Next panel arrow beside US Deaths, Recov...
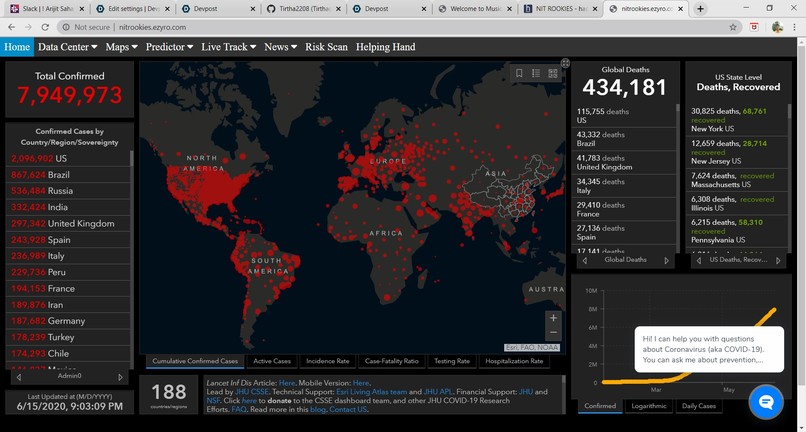Screen dimensions: 806x432 pyautogui.click(x=778, y=261)
